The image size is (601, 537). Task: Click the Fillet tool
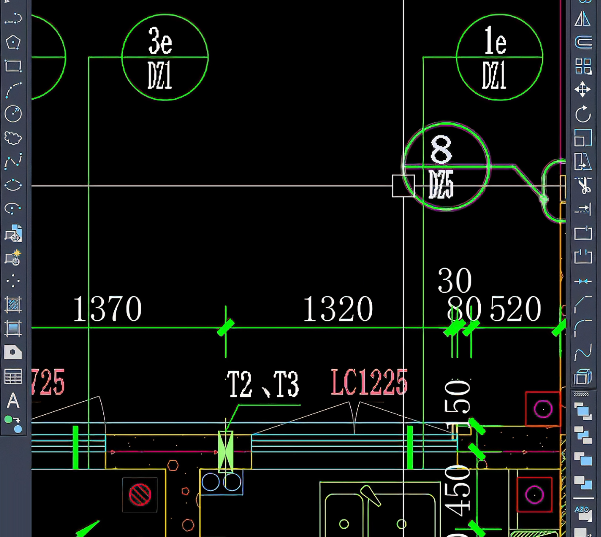583,329
